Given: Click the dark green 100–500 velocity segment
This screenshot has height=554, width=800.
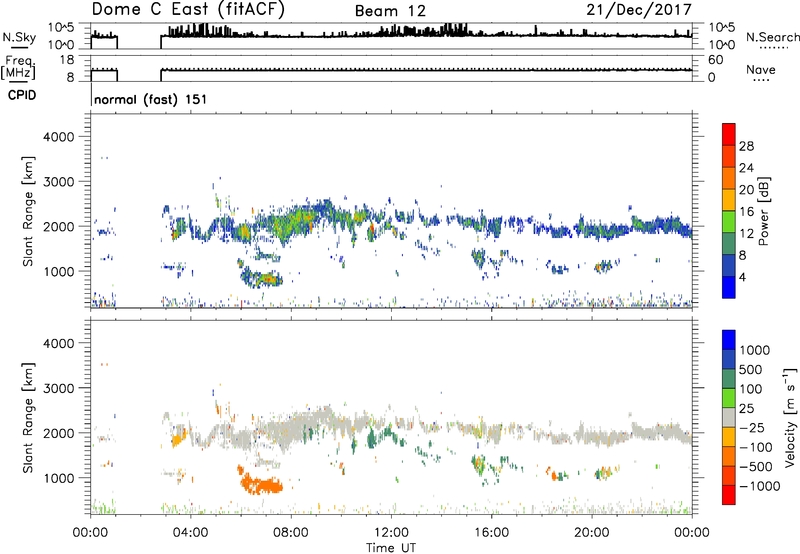Looking at the screenshot, I should click(729, 379).
